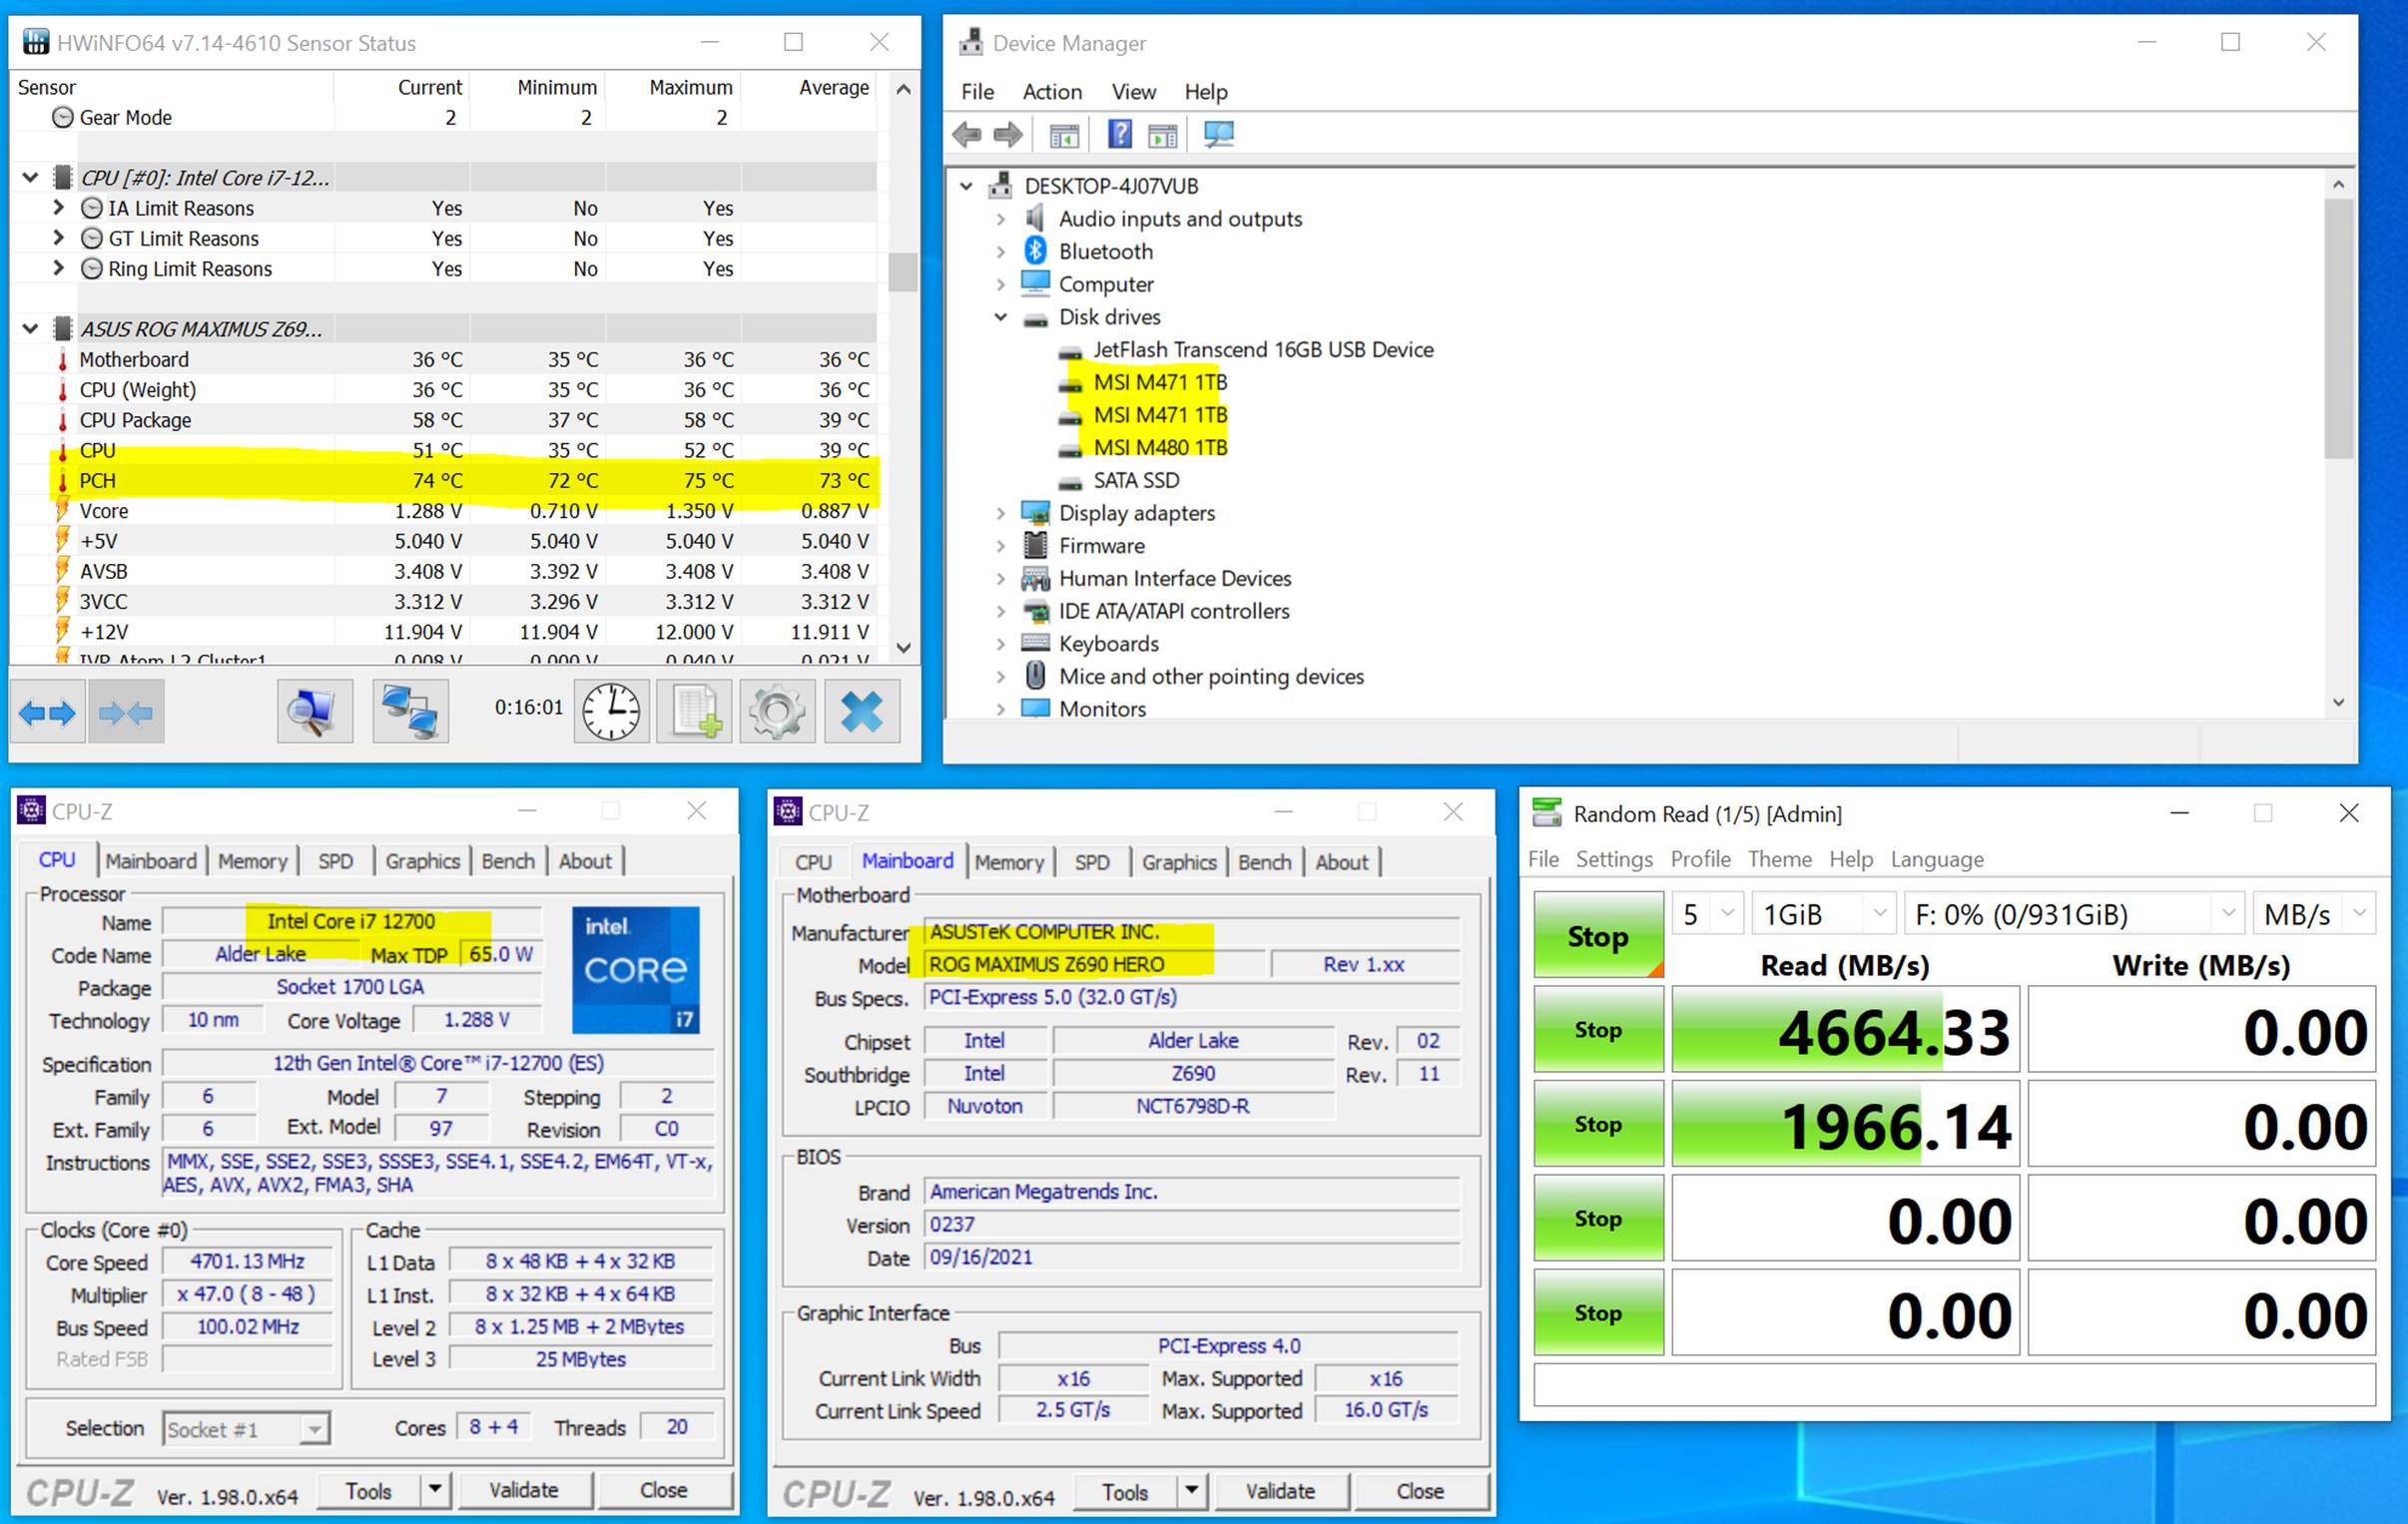Image resolution: width=2408 pixels, height=1524 pixels.
Task: Open the Profile menu in CrystalDiskMark
Action: [1699, 859]
